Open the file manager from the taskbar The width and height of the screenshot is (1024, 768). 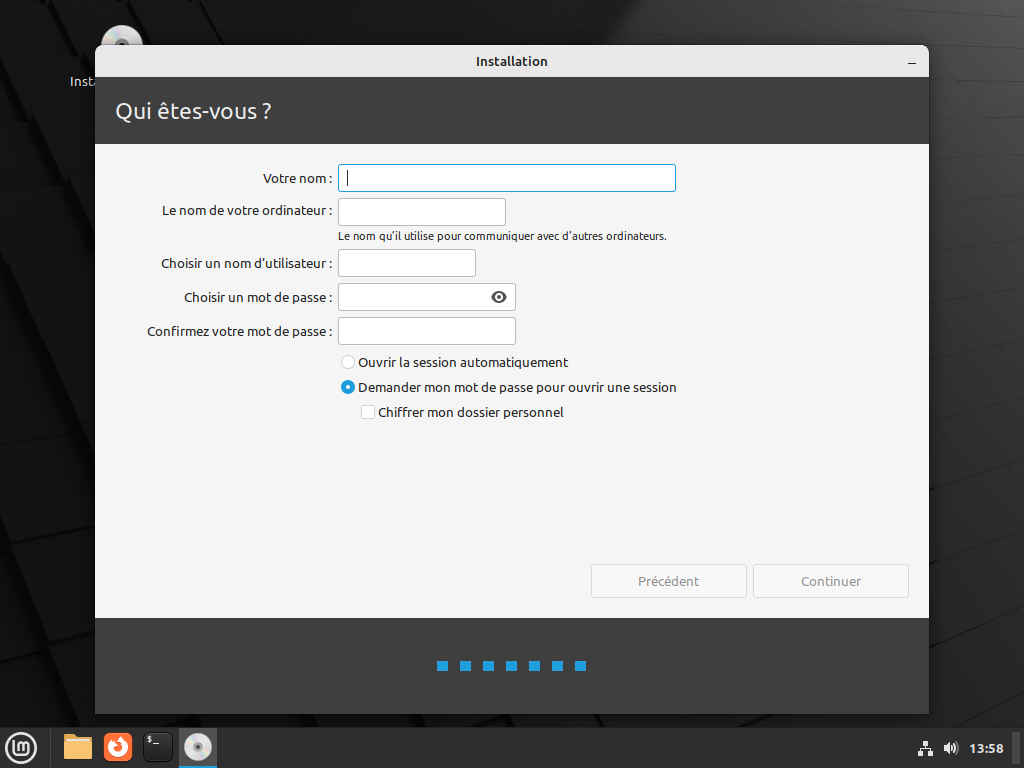(77, 747)
